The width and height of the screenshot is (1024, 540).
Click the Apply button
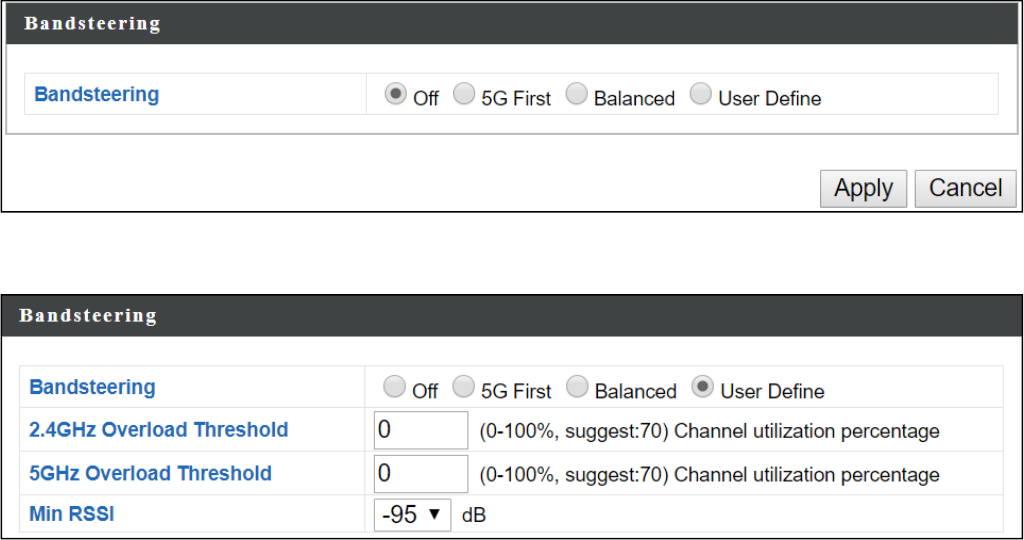pyautogui.click(x=863, y=188)
